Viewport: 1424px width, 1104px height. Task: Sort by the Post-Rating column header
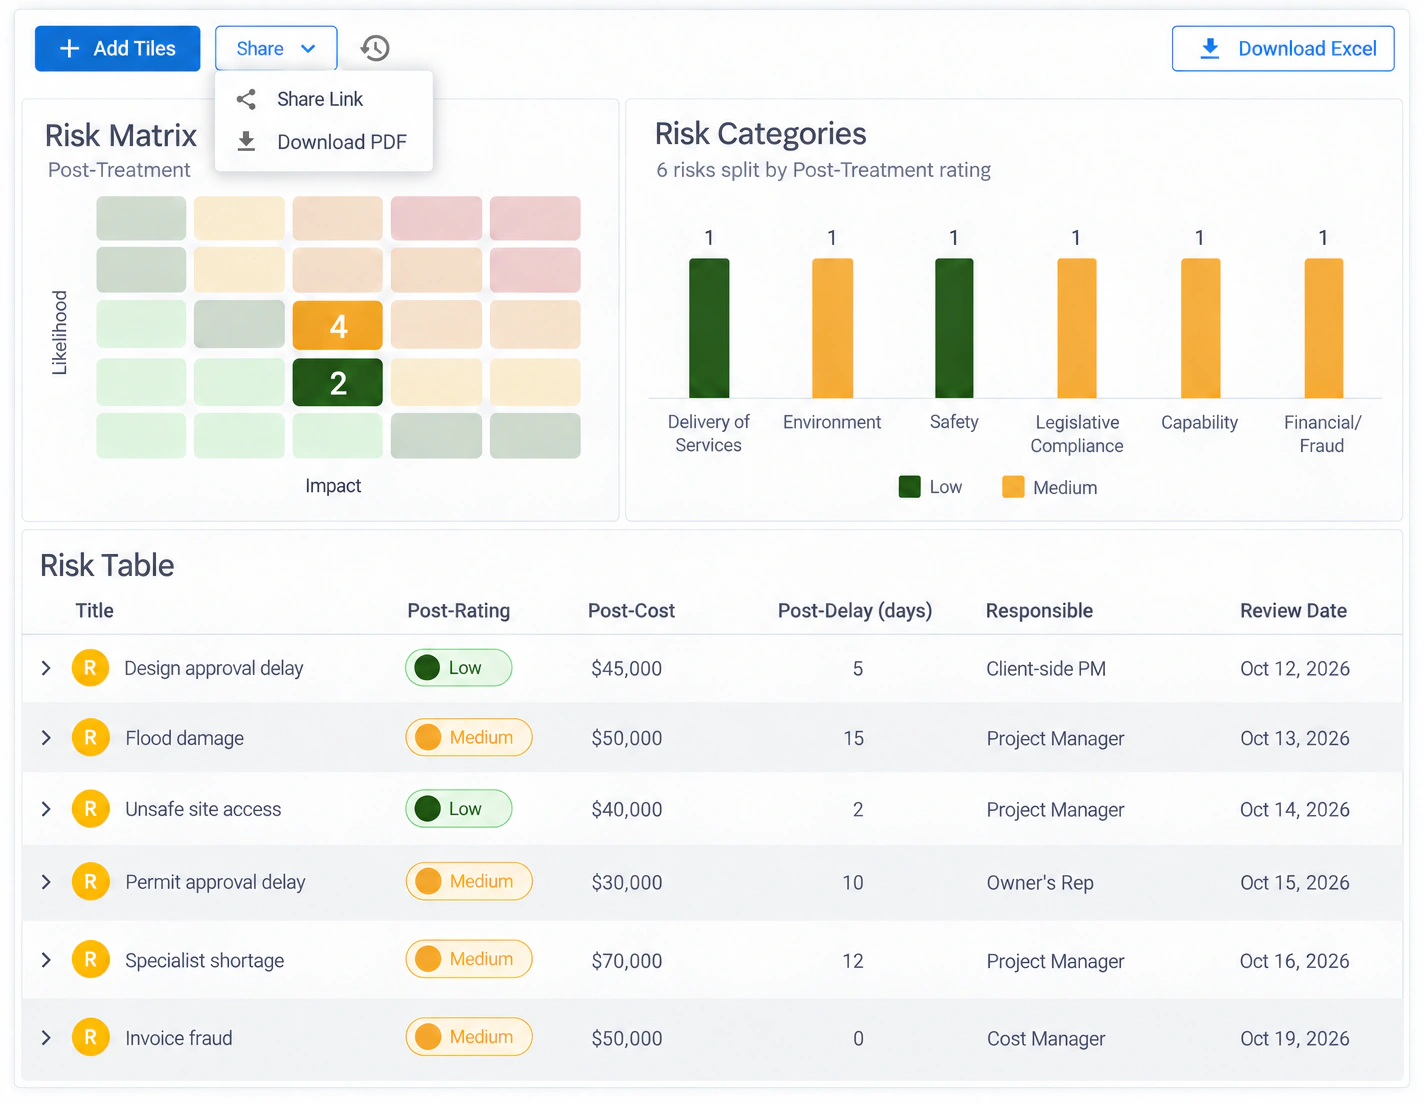(459, 611)
